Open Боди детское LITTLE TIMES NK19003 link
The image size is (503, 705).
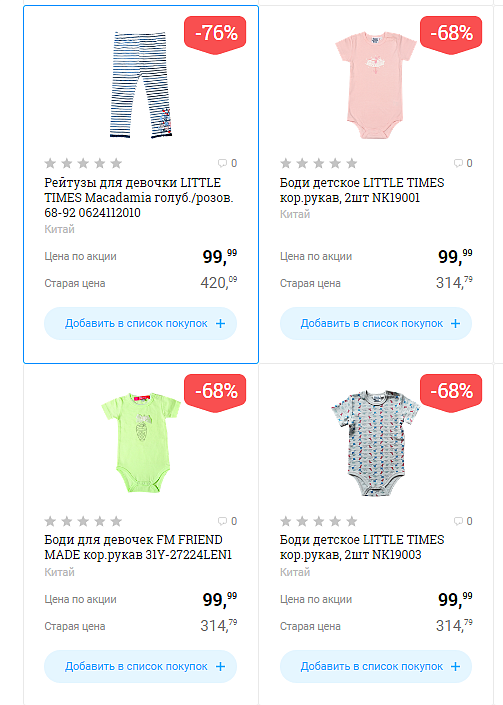[362, 547]
